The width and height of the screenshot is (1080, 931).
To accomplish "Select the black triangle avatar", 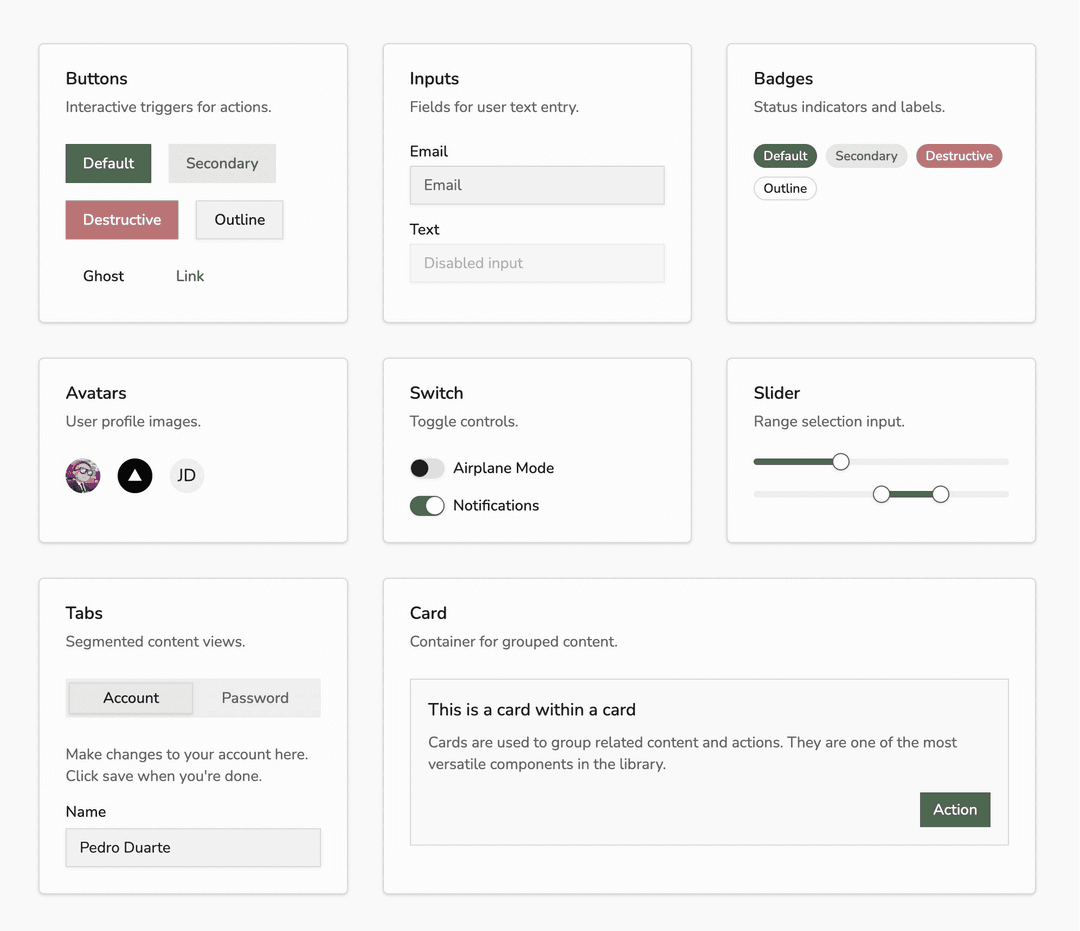I will (x=134, y=476).
